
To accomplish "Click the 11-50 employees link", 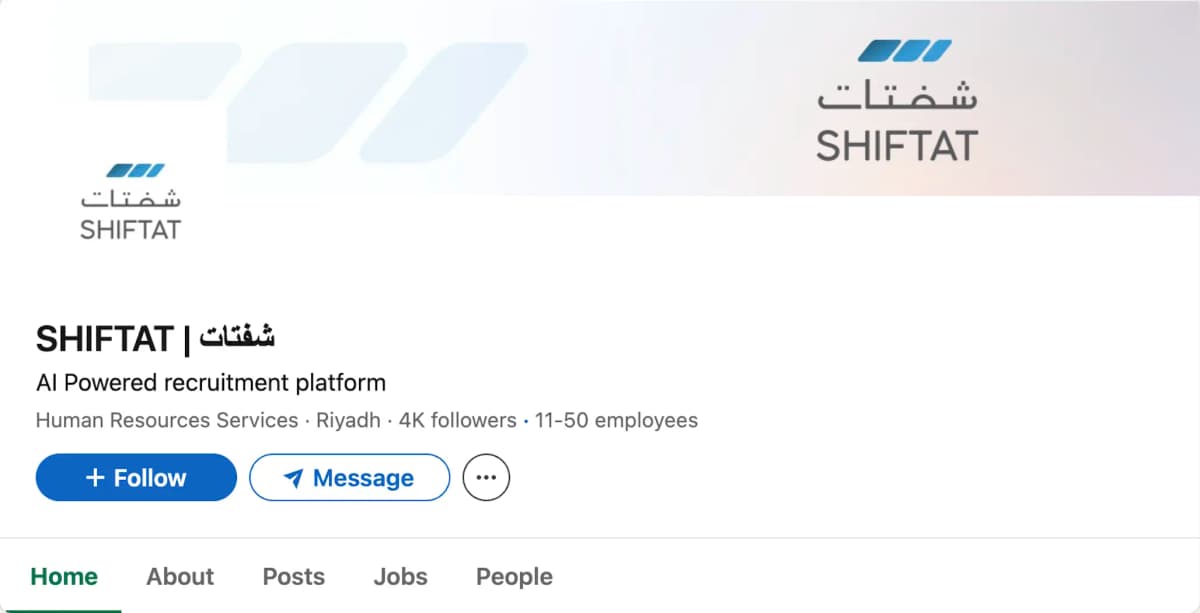I will point(616,420).
